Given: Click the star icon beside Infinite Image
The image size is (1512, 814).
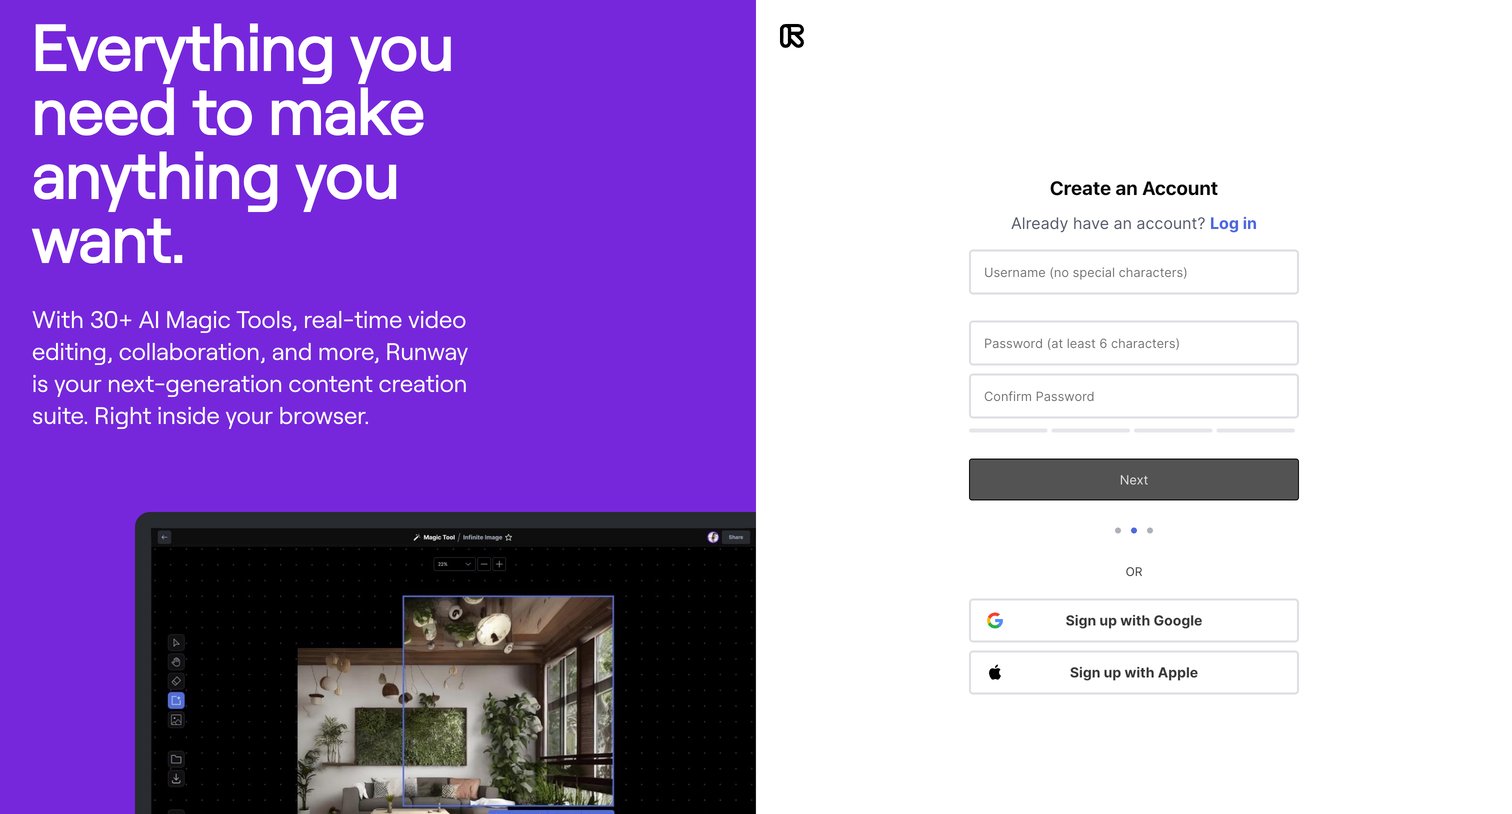Looking at the screenshot, I should [x=508, y=537].
